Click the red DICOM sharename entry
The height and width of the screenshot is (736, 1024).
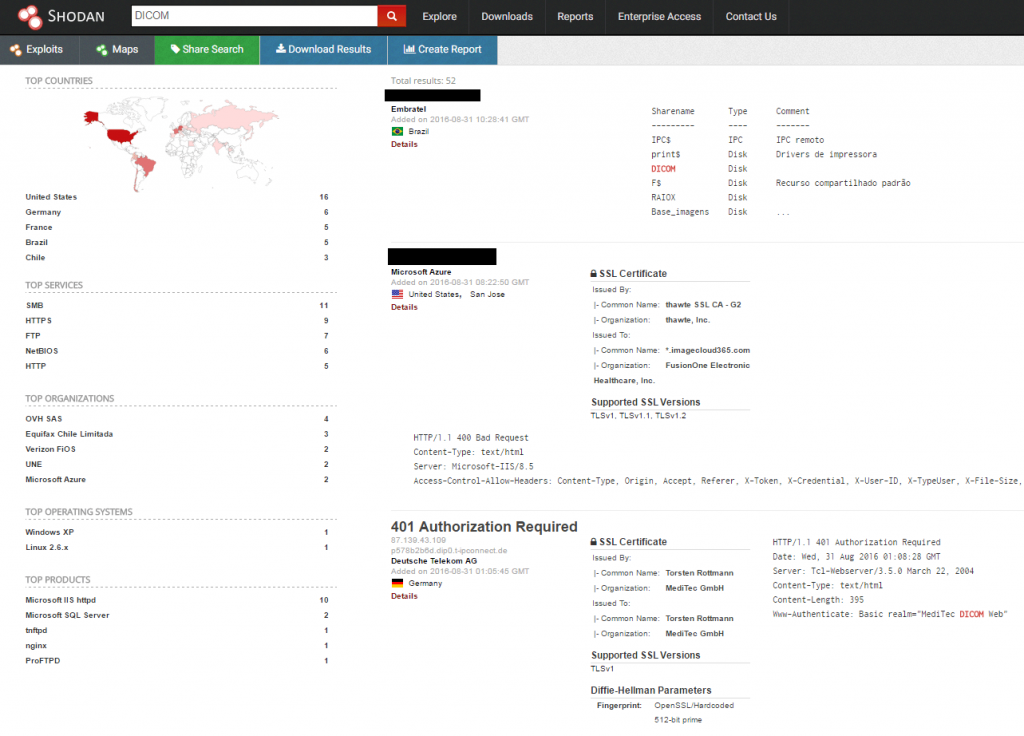(x=663, y=168)
